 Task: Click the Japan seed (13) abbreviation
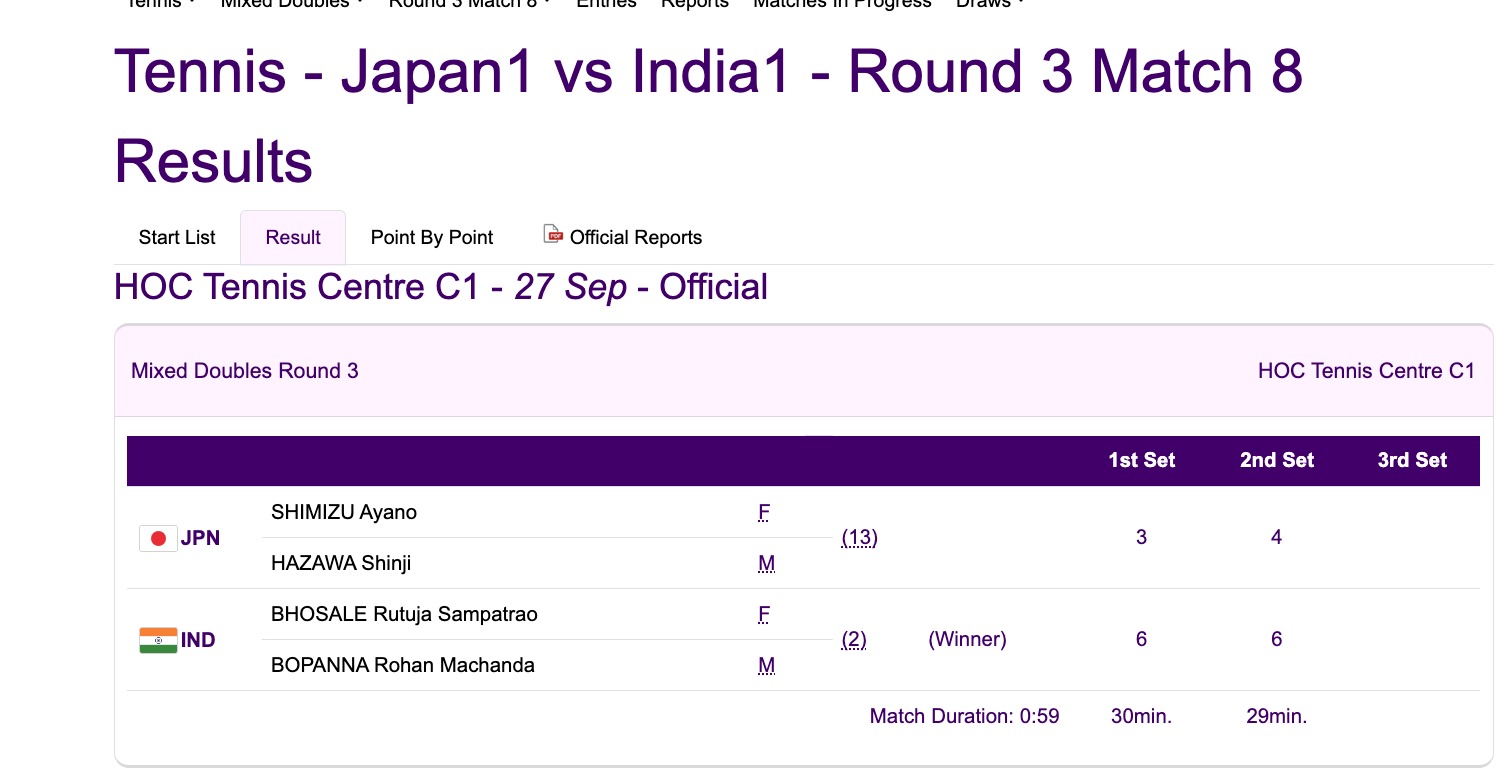[859, 538]
